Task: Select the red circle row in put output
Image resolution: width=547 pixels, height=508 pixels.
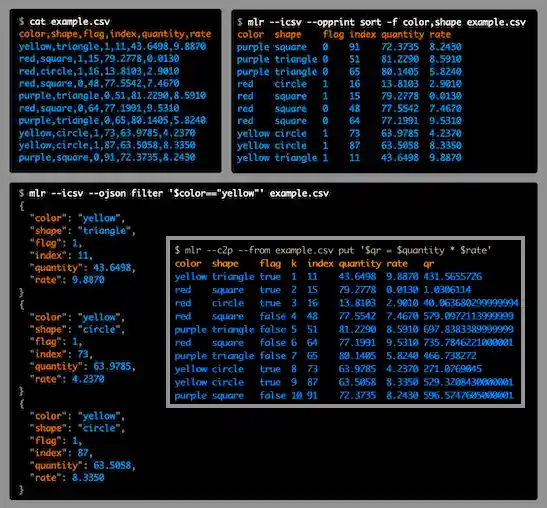Action: pos(346,303)
